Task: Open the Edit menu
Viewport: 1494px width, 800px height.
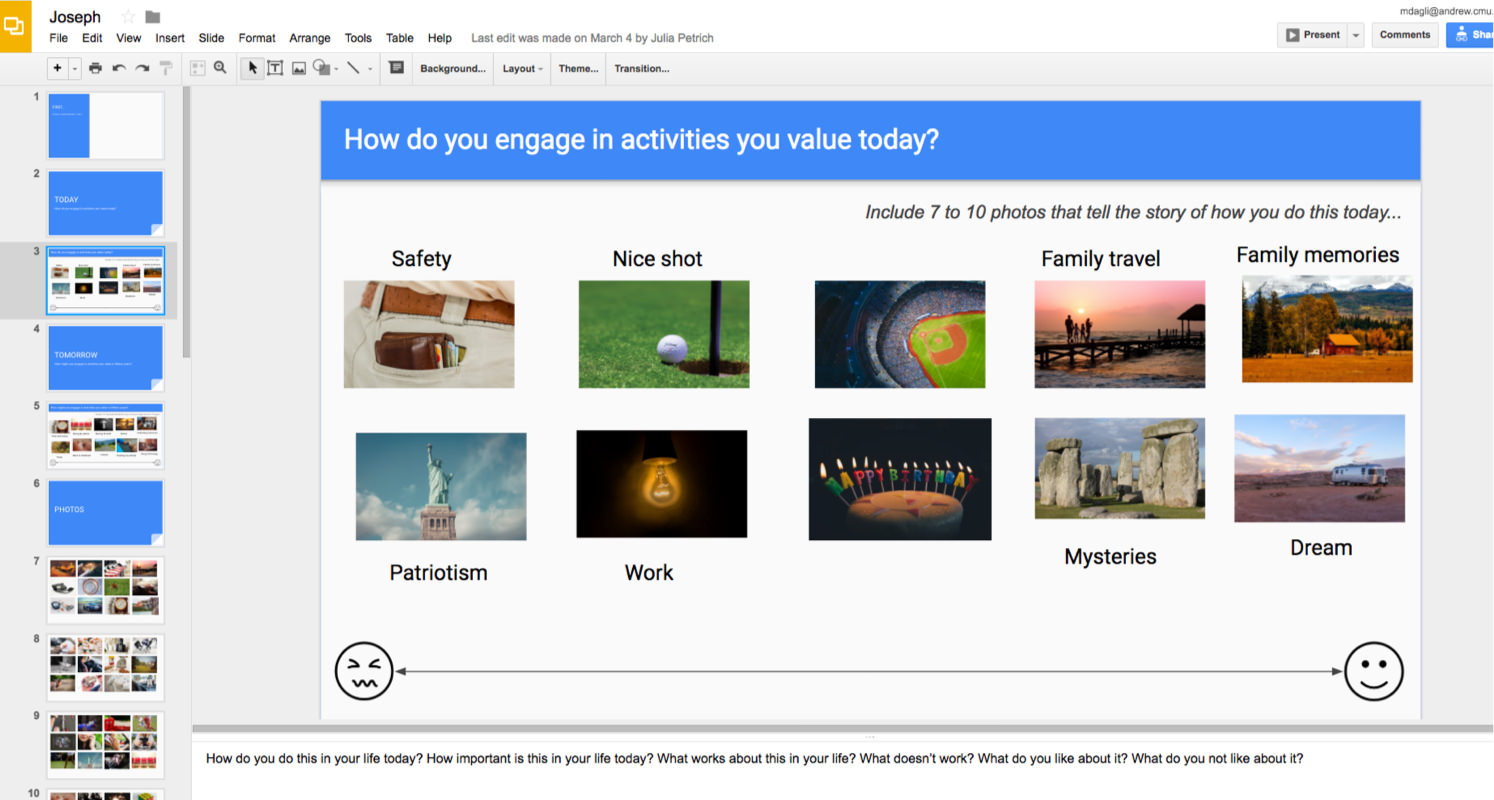Action: (92, 38)
